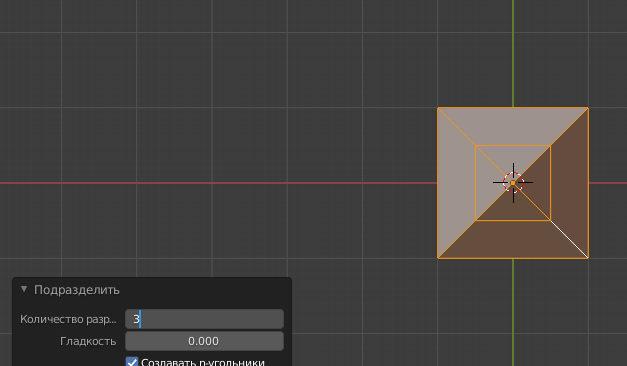Select the left light-gray outer face
627x366 pixels.
[x=457, y=183]
